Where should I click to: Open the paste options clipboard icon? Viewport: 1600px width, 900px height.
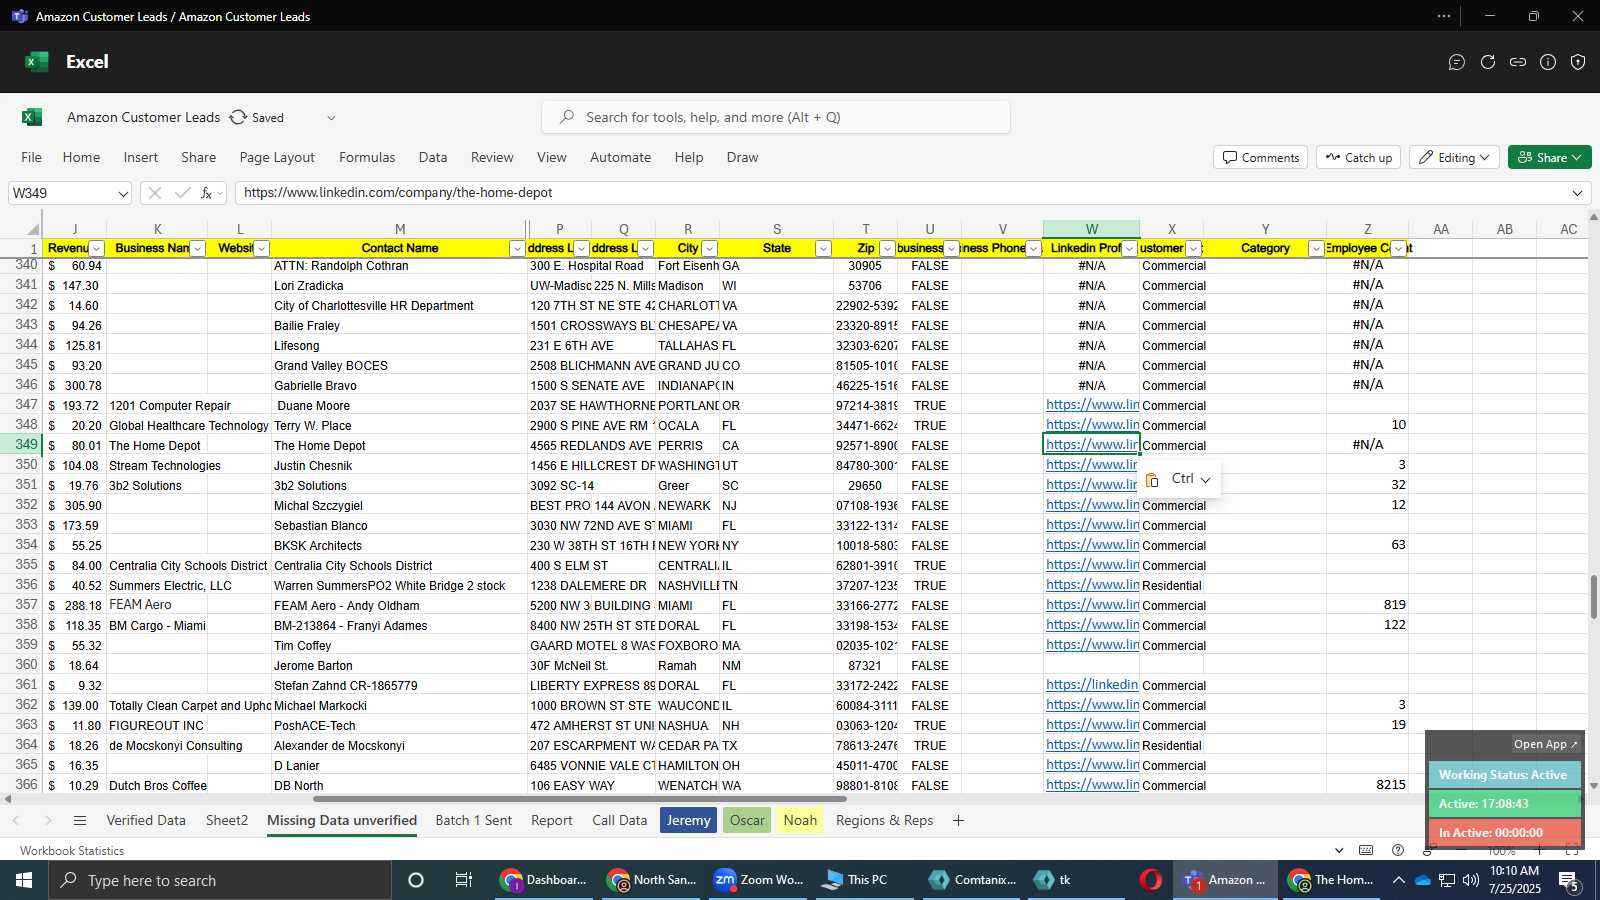pyautogui.click(x=1152, y=480)
